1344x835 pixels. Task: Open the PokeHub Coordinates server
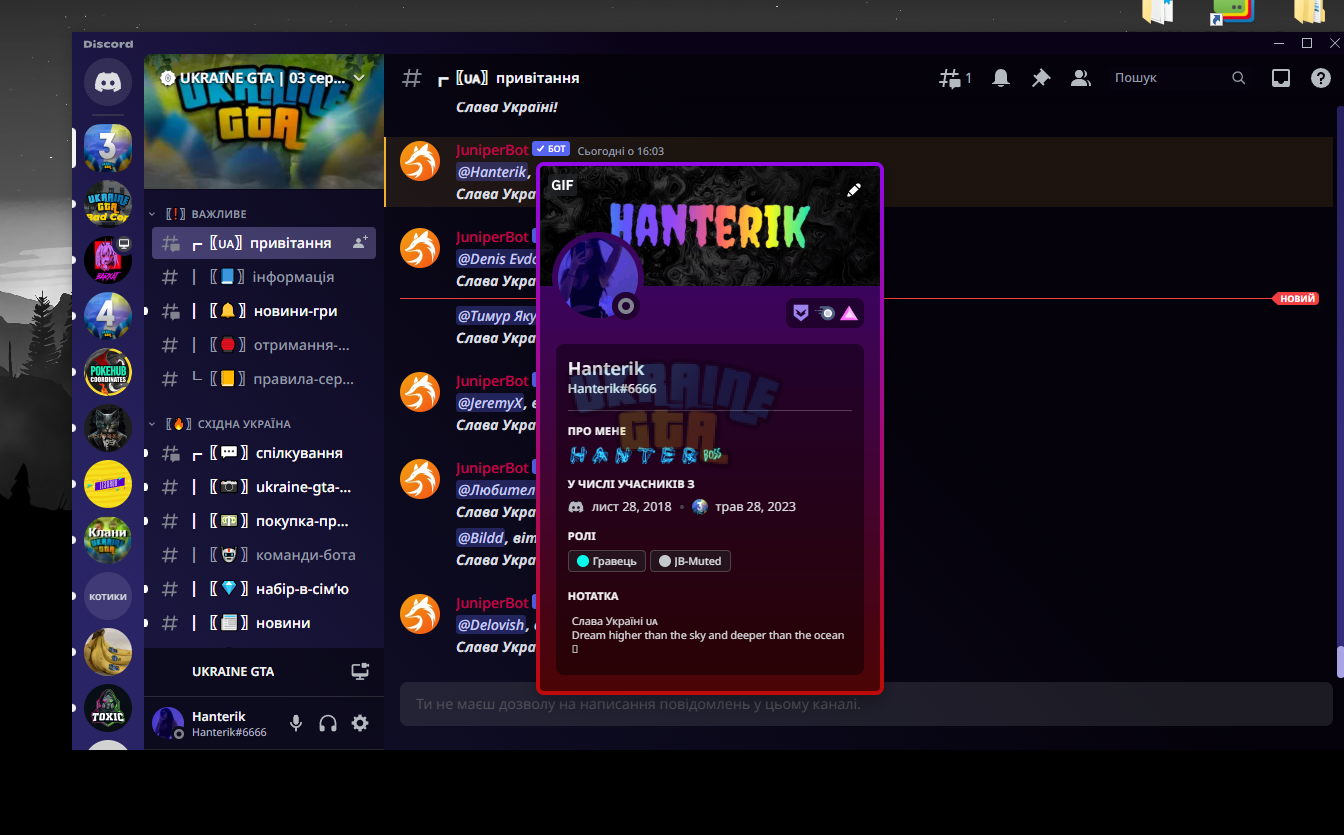(108, 372)
